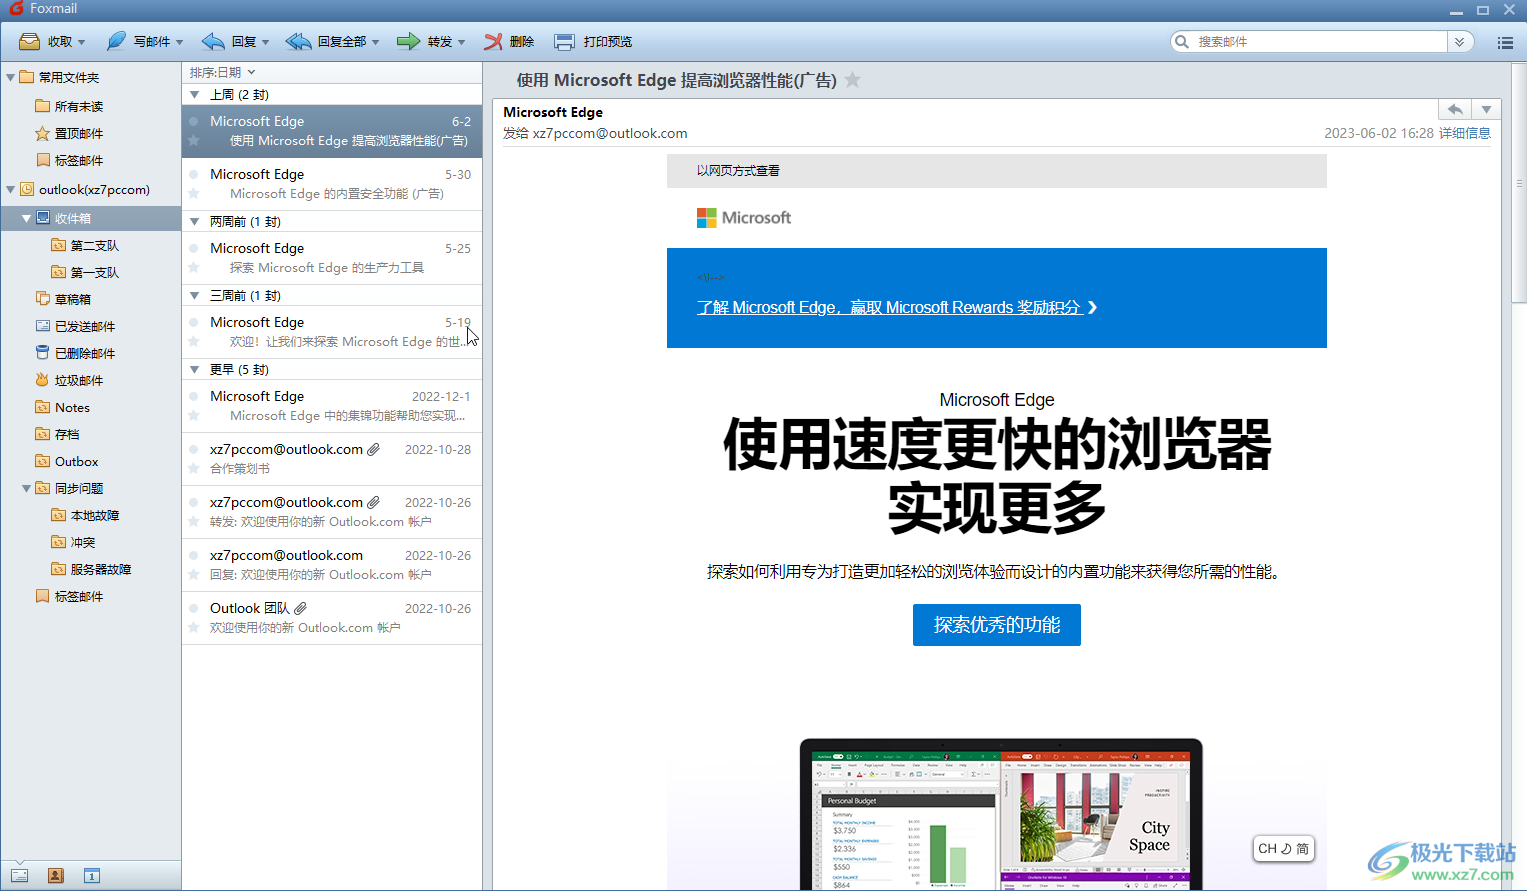This screenshot has height=891, width=1527.
Task: Open the main menu list icon at top right
Action: point(1505,42)
